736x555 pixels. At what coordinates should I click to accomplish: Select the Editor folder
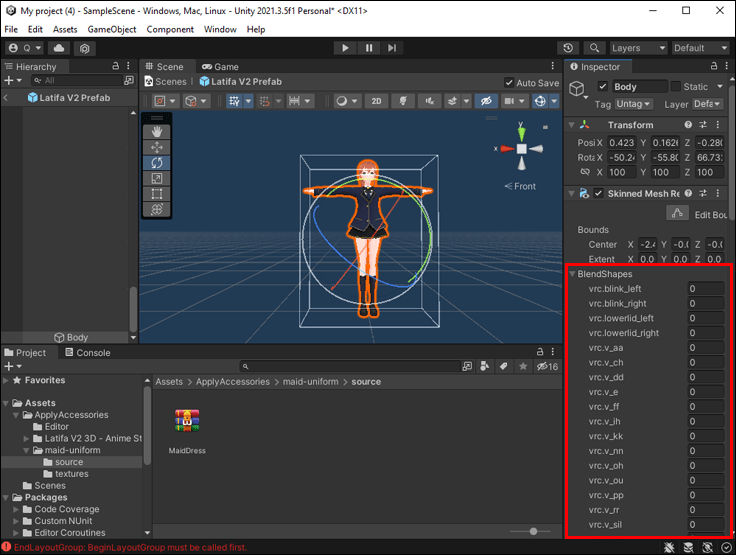pyautogui.click(x=57, y=427)
